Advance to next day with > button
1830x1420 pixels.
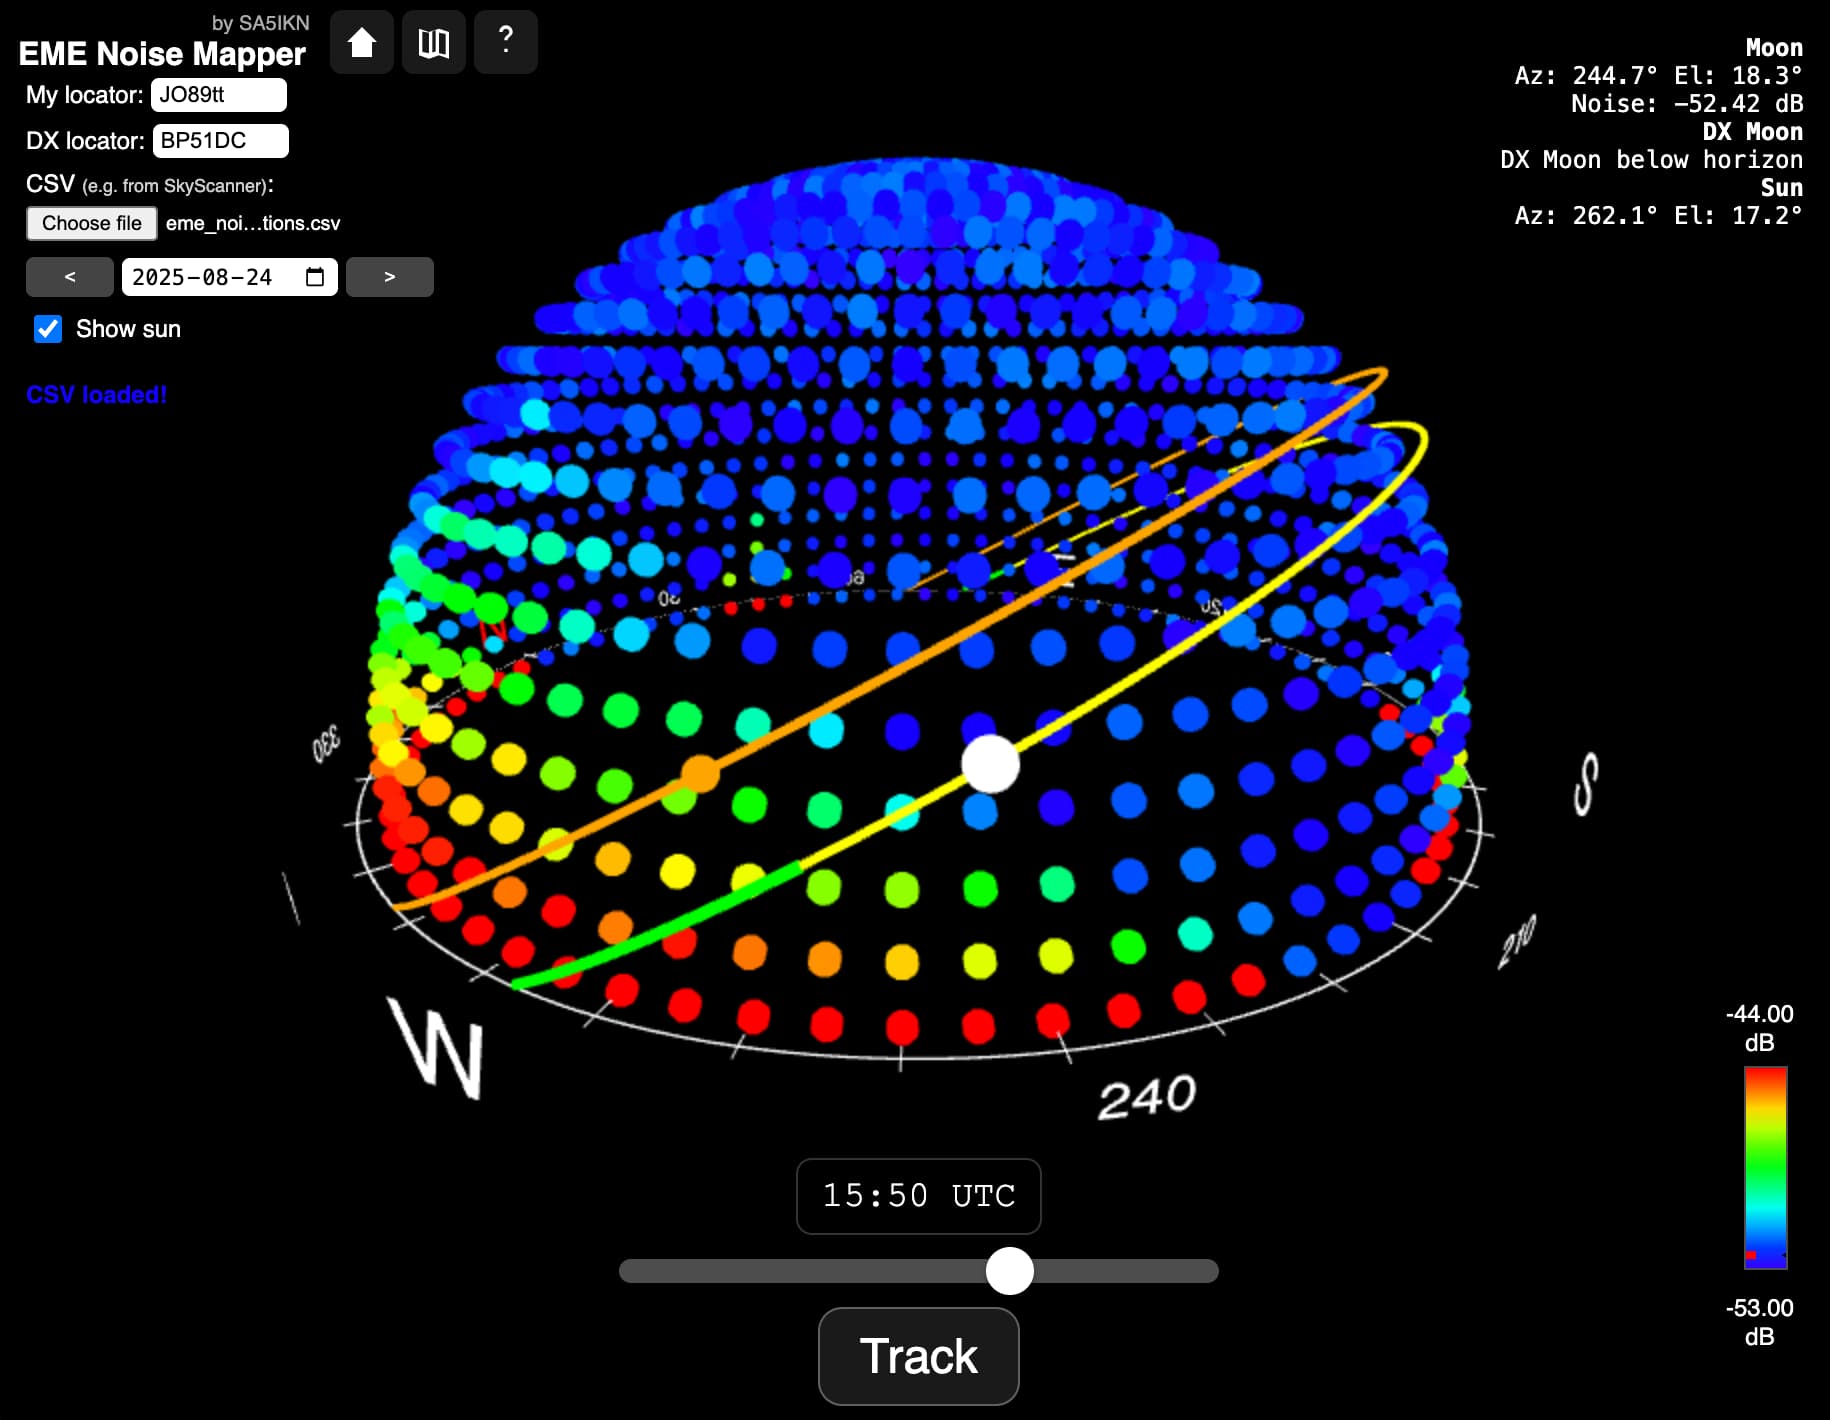[390, 277]
